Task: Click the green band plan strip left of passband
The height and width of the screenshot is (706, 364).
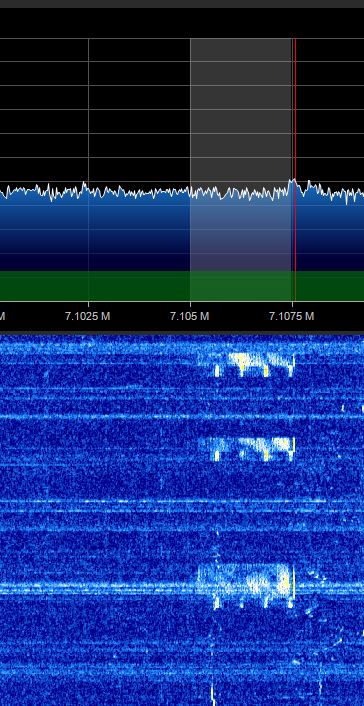Action: tap(95, 285)
